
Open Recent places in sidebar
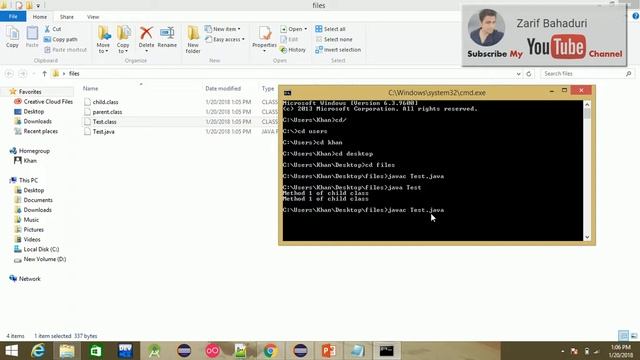[40, 131]
